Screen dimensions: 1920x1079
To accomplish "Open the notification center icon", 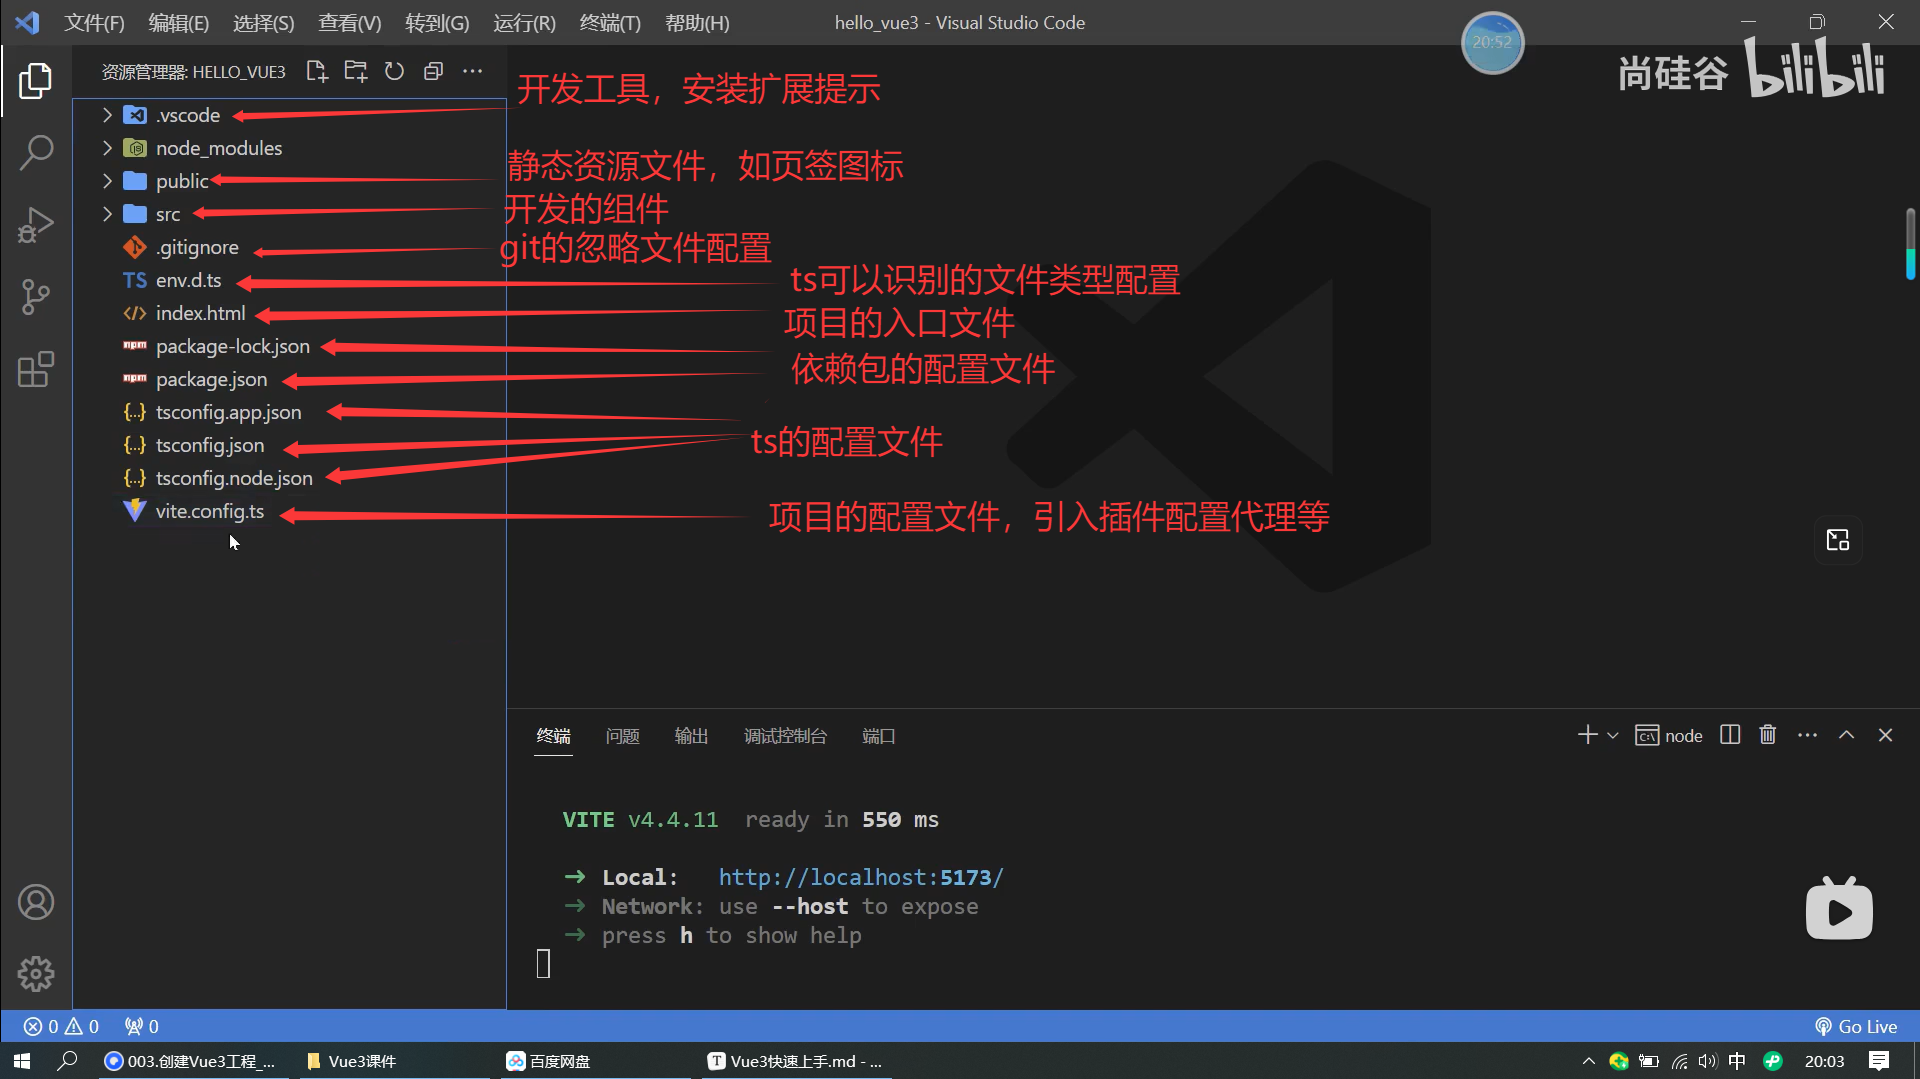I will [1879, 1061].
